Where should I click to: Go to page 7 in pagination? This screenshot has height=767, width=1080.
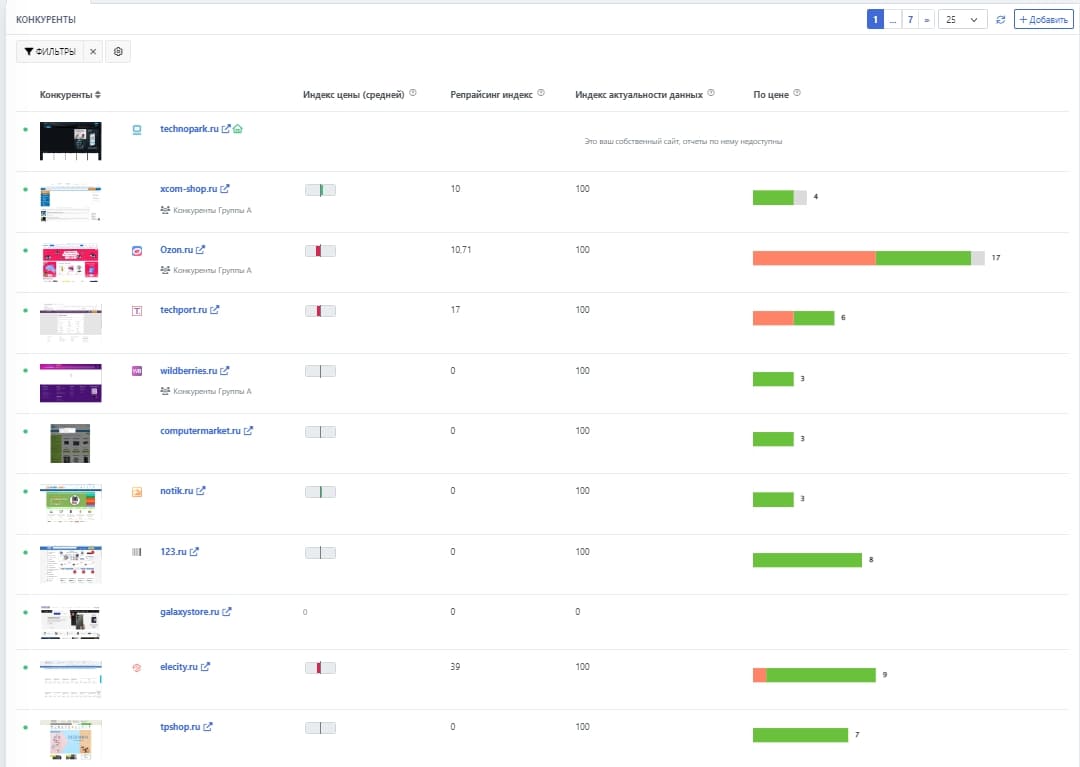click(x=910, y=20)
